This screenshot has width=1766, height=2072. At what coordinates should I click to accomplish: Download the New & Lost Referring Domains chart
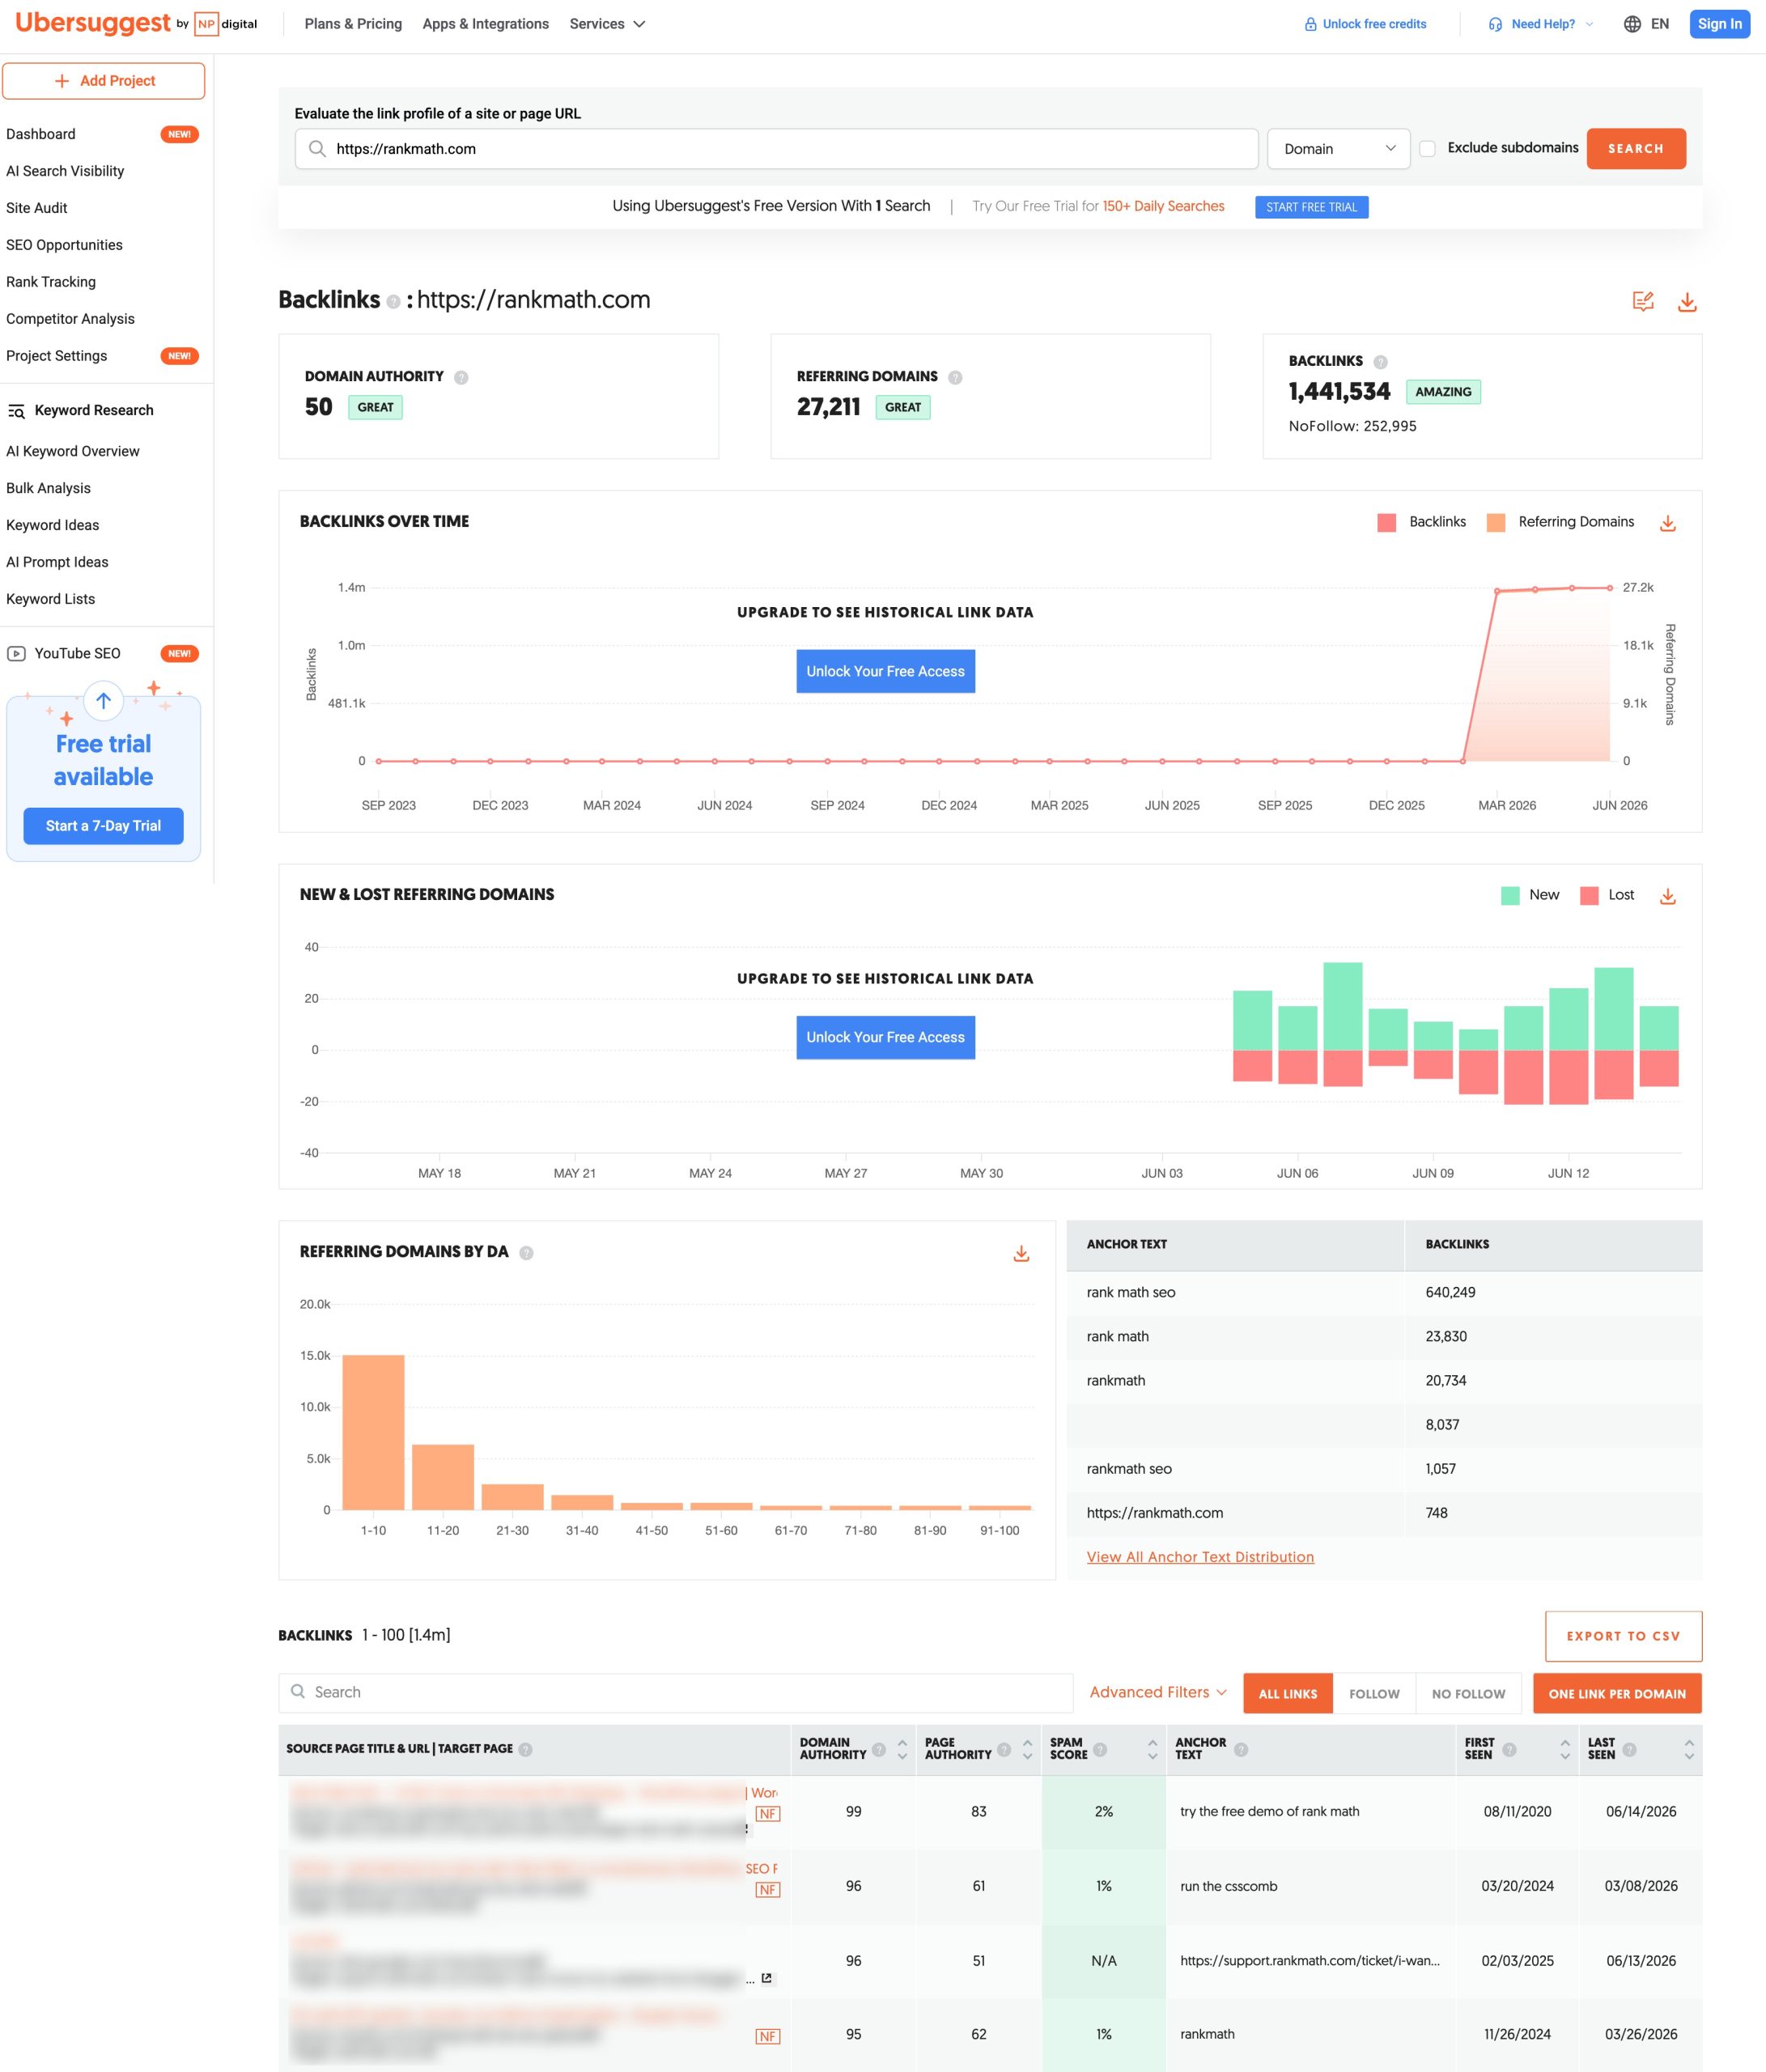tap(1667, 896)
